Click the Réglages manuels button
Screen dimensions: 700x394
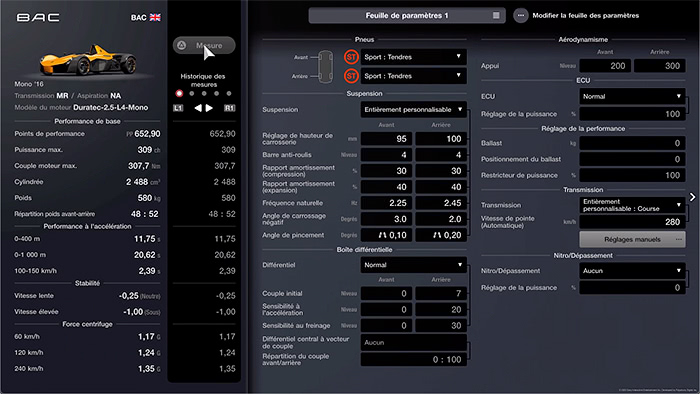click(x=632, y=240)
